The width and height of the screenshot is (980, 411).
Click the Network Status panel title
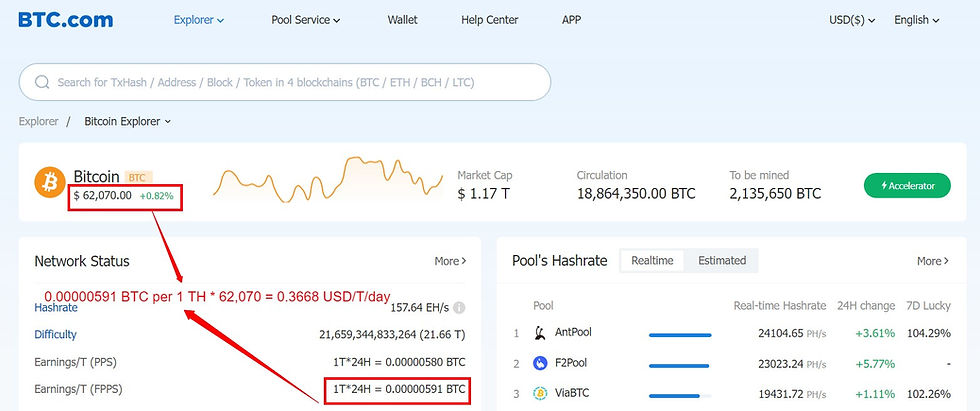click(x=82, y=261)
